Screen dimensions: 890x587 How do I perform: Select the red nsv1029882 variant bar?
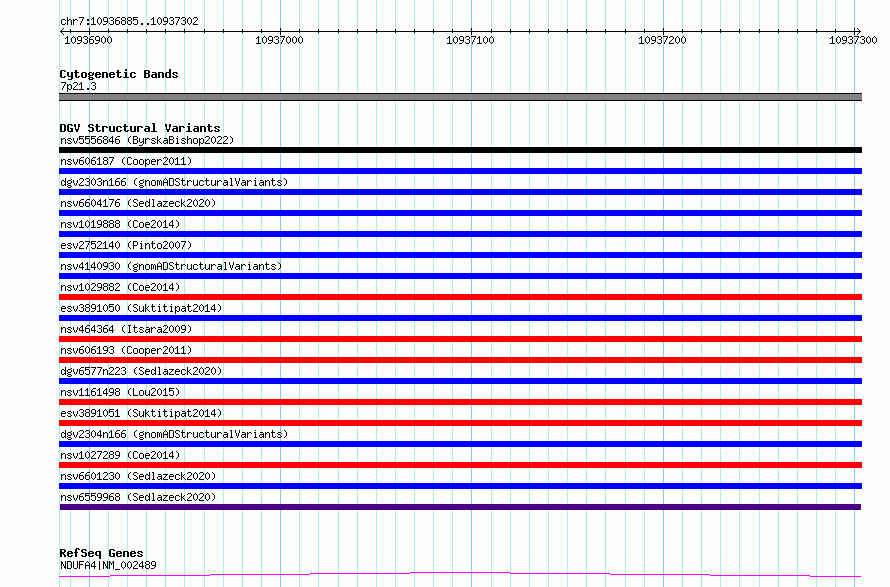pos(460,297)
